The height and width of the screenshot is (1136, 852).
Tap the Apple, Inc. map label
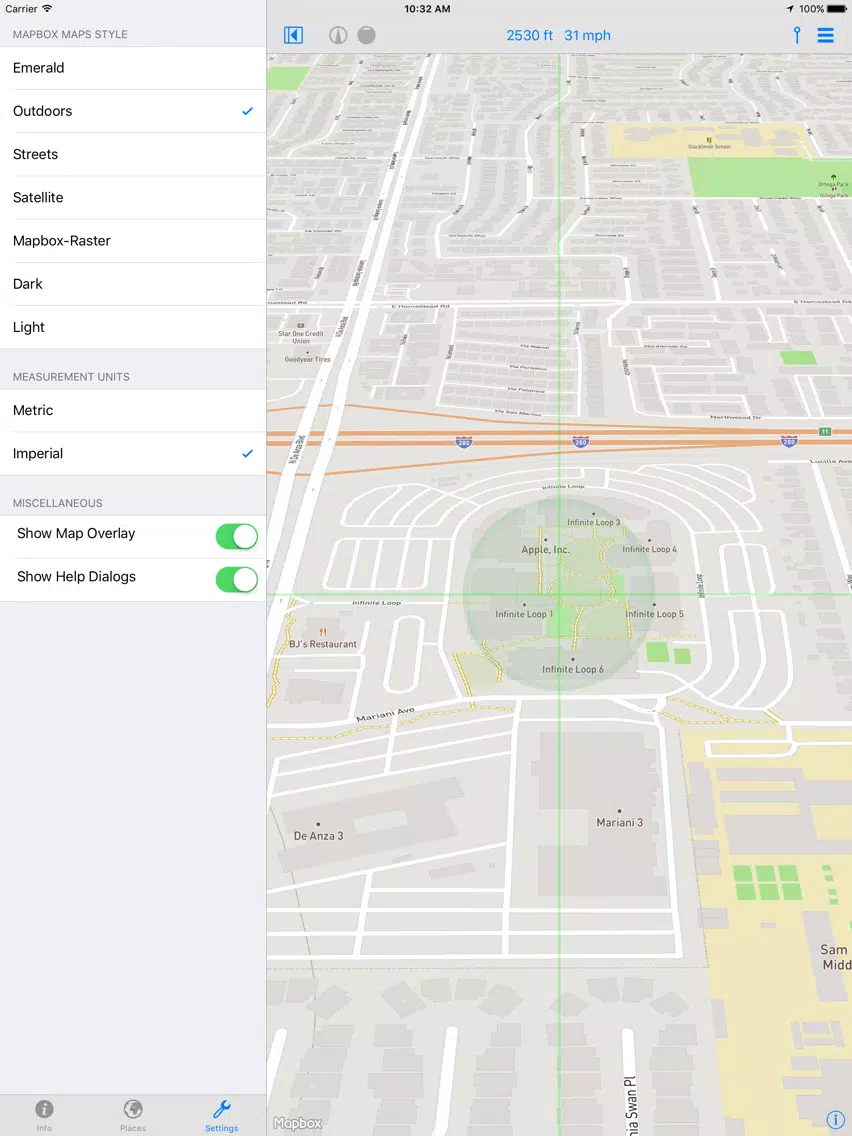546,550
